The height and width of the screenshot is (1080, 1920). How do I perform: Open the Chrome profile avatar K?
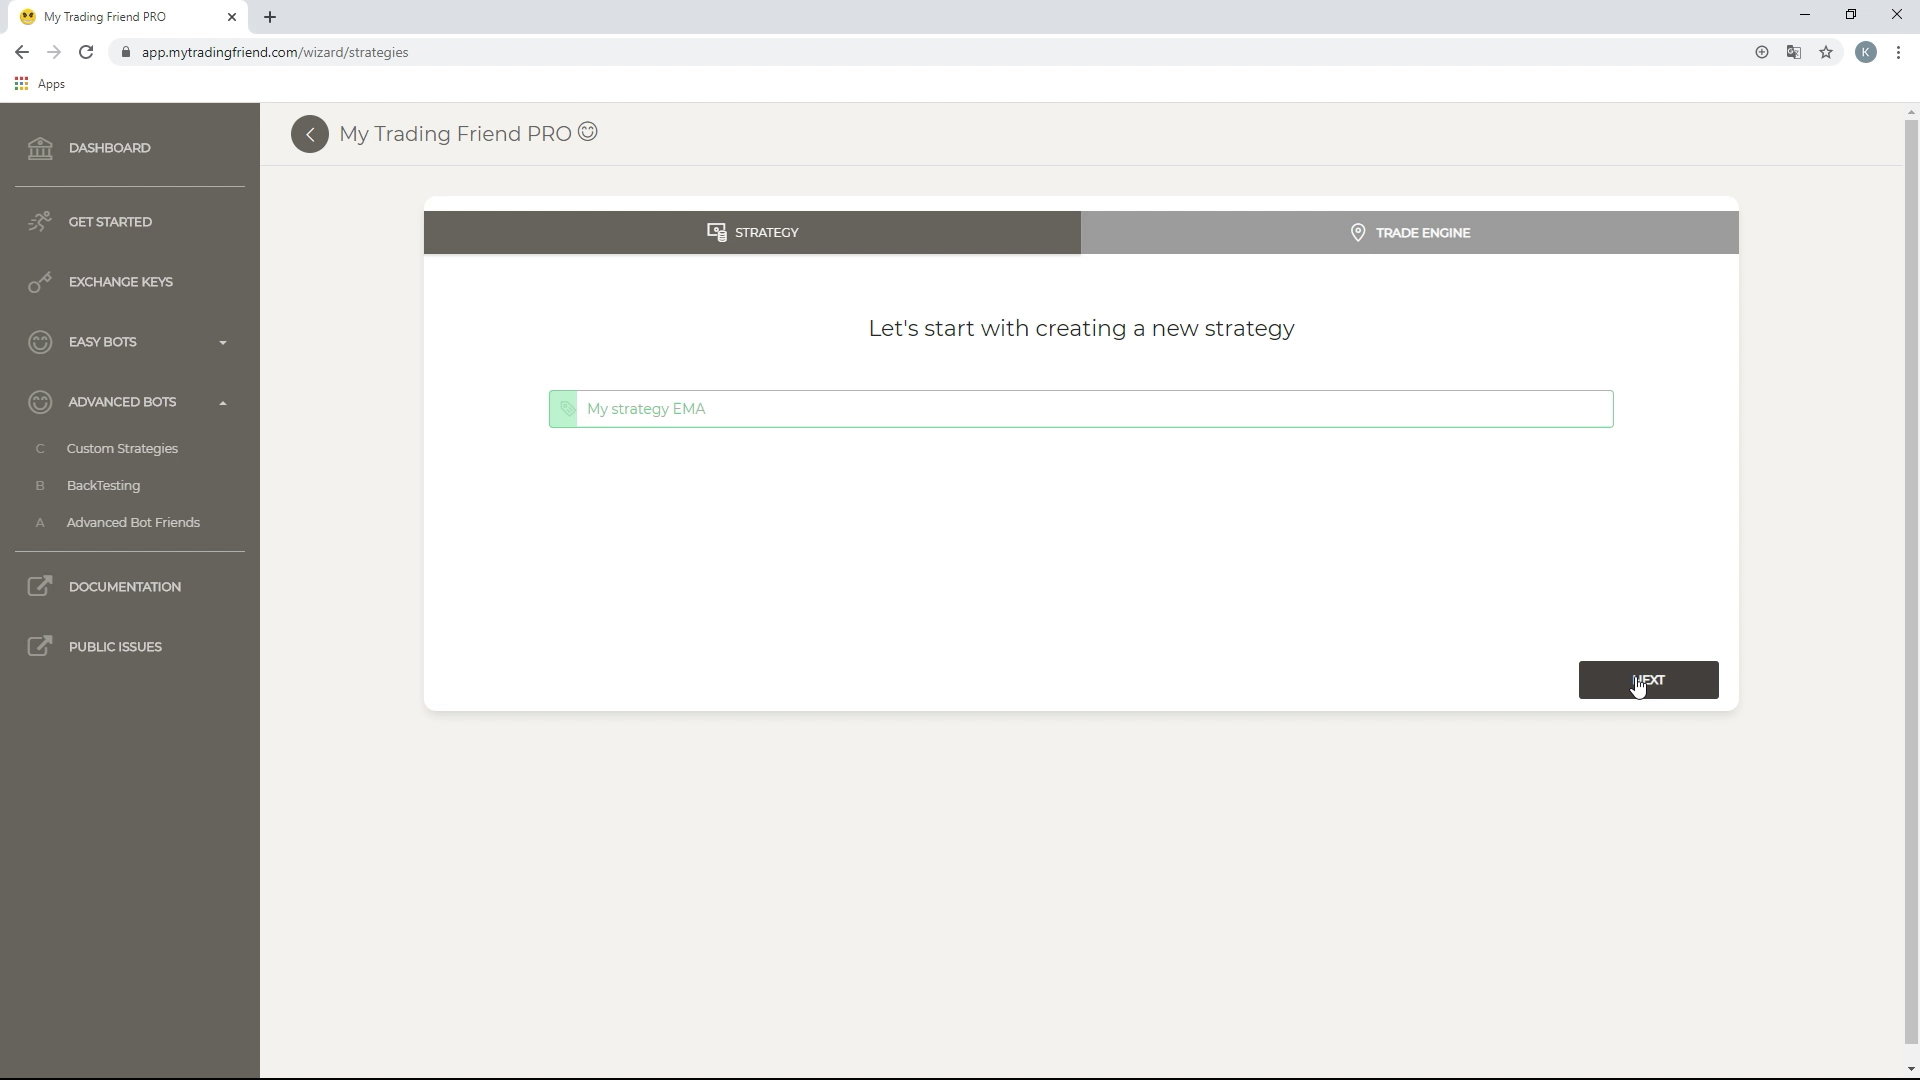[1866, 52]
